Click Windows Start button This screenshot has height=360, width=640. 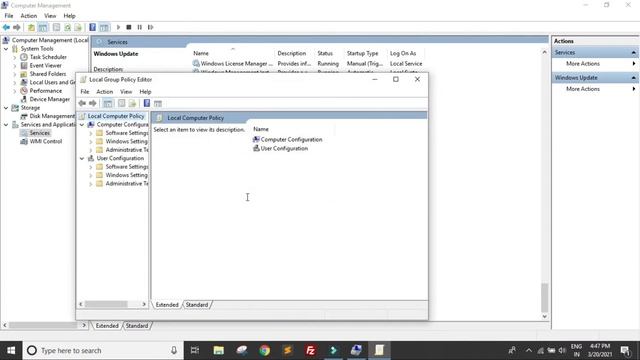click(11, 350)
